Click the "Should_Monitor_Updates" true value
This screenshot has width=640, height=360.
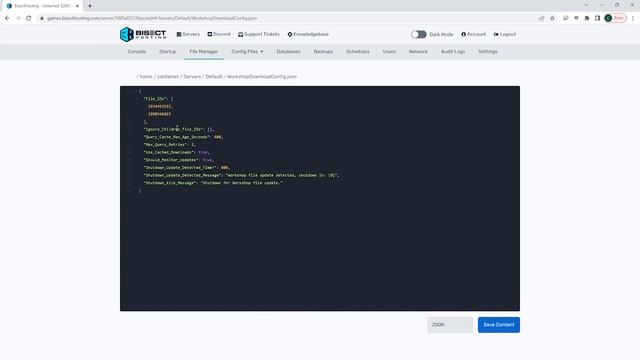pyautogui.click(x=207, y=160)
